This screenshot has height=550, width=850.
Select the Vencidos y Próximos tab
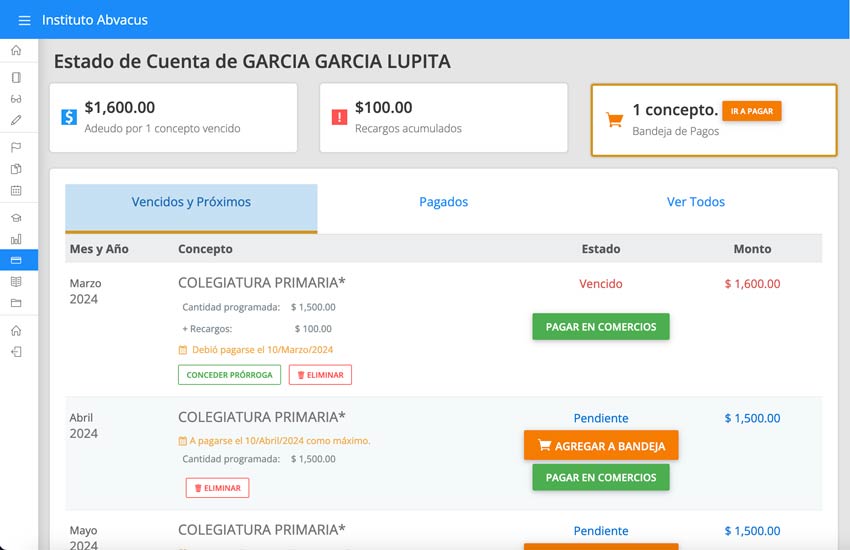191,202
